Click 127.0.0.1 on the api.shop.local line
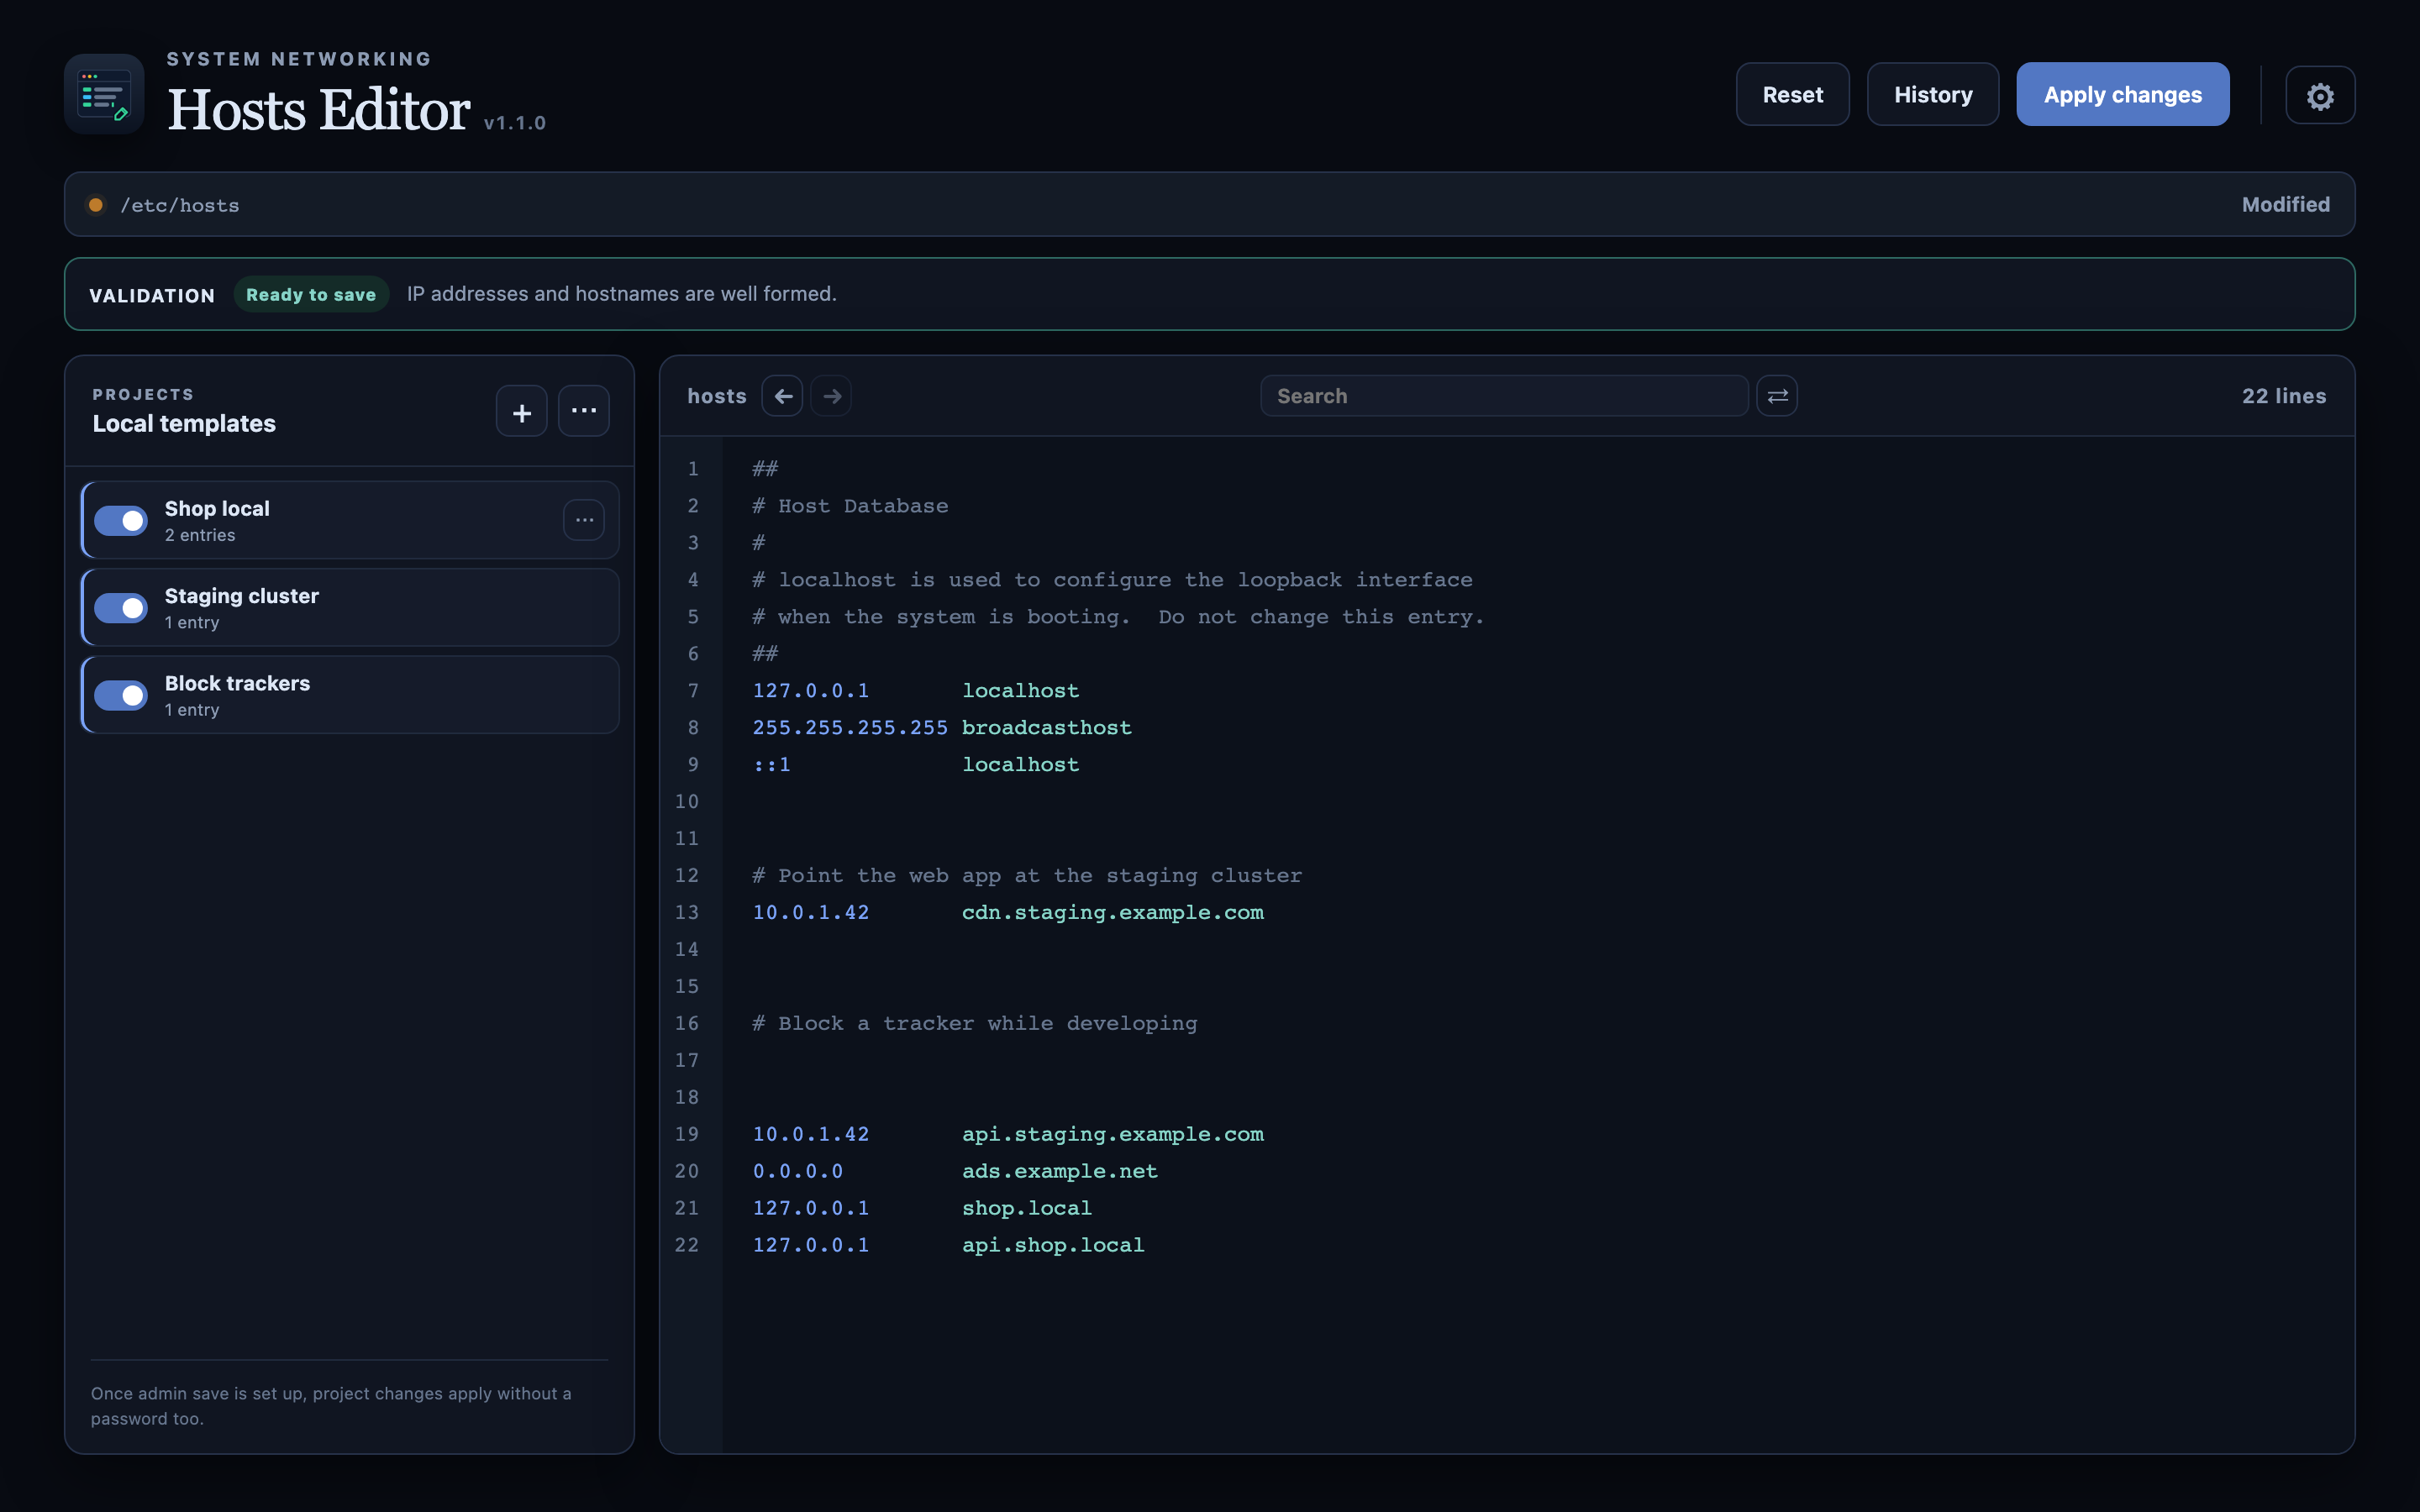The image size is (2420, 1512). pos(811,1246)
